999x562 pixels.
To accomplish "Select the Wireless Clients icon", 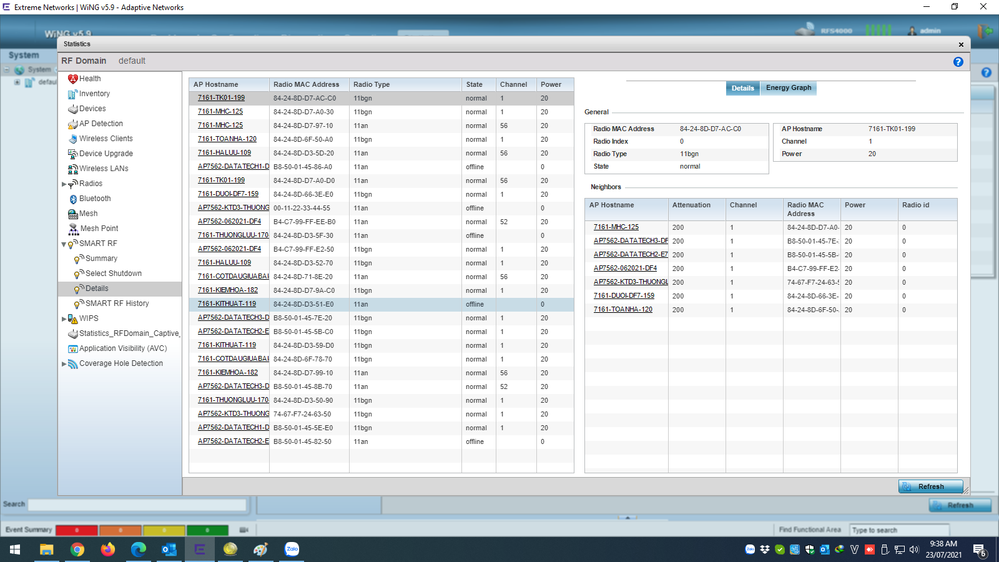I will click(72, 139).
